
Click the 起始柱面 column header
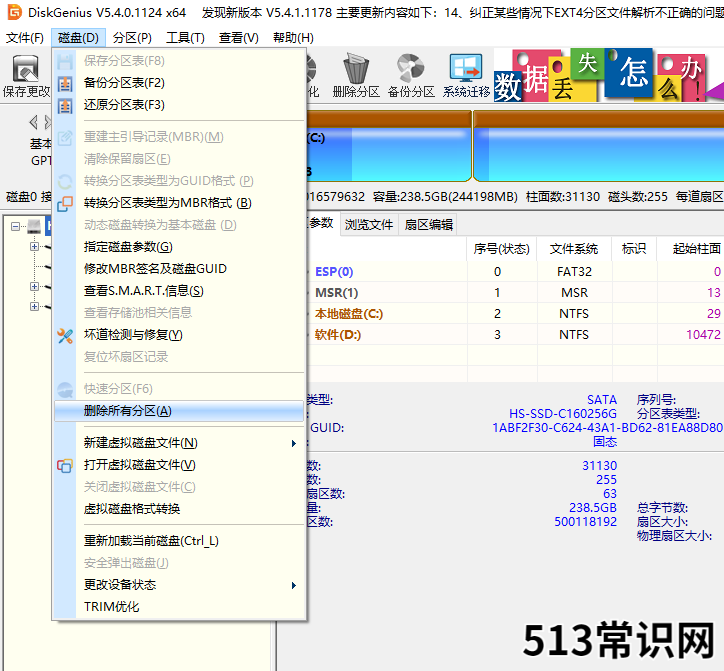coord(691,249)
